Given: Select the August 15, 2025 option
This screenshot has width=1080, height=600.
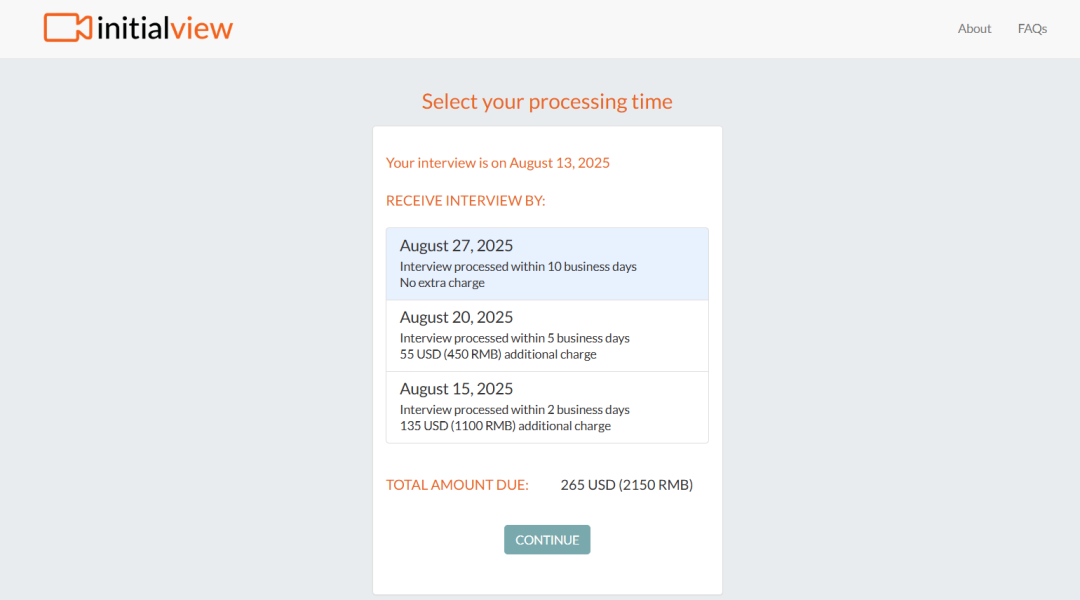Looking at the screenshot, I should [547, 407].
